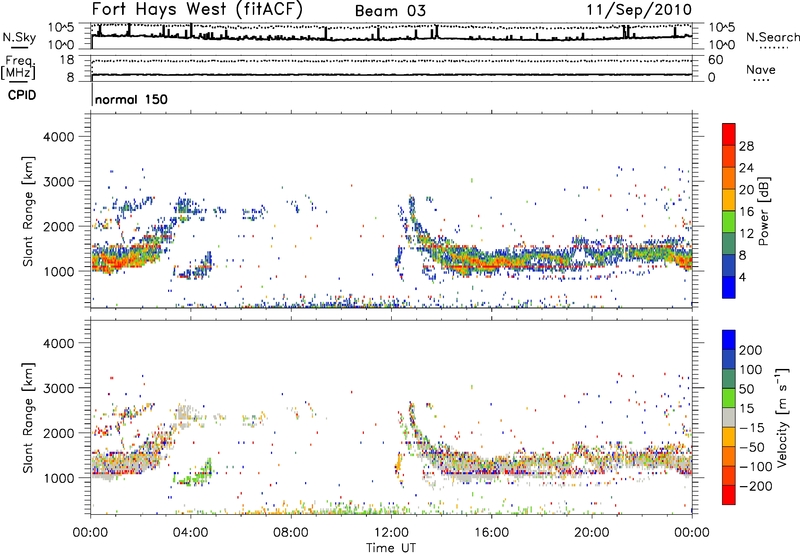Click '4000' on the power panel axis

(x=58, y=137)
